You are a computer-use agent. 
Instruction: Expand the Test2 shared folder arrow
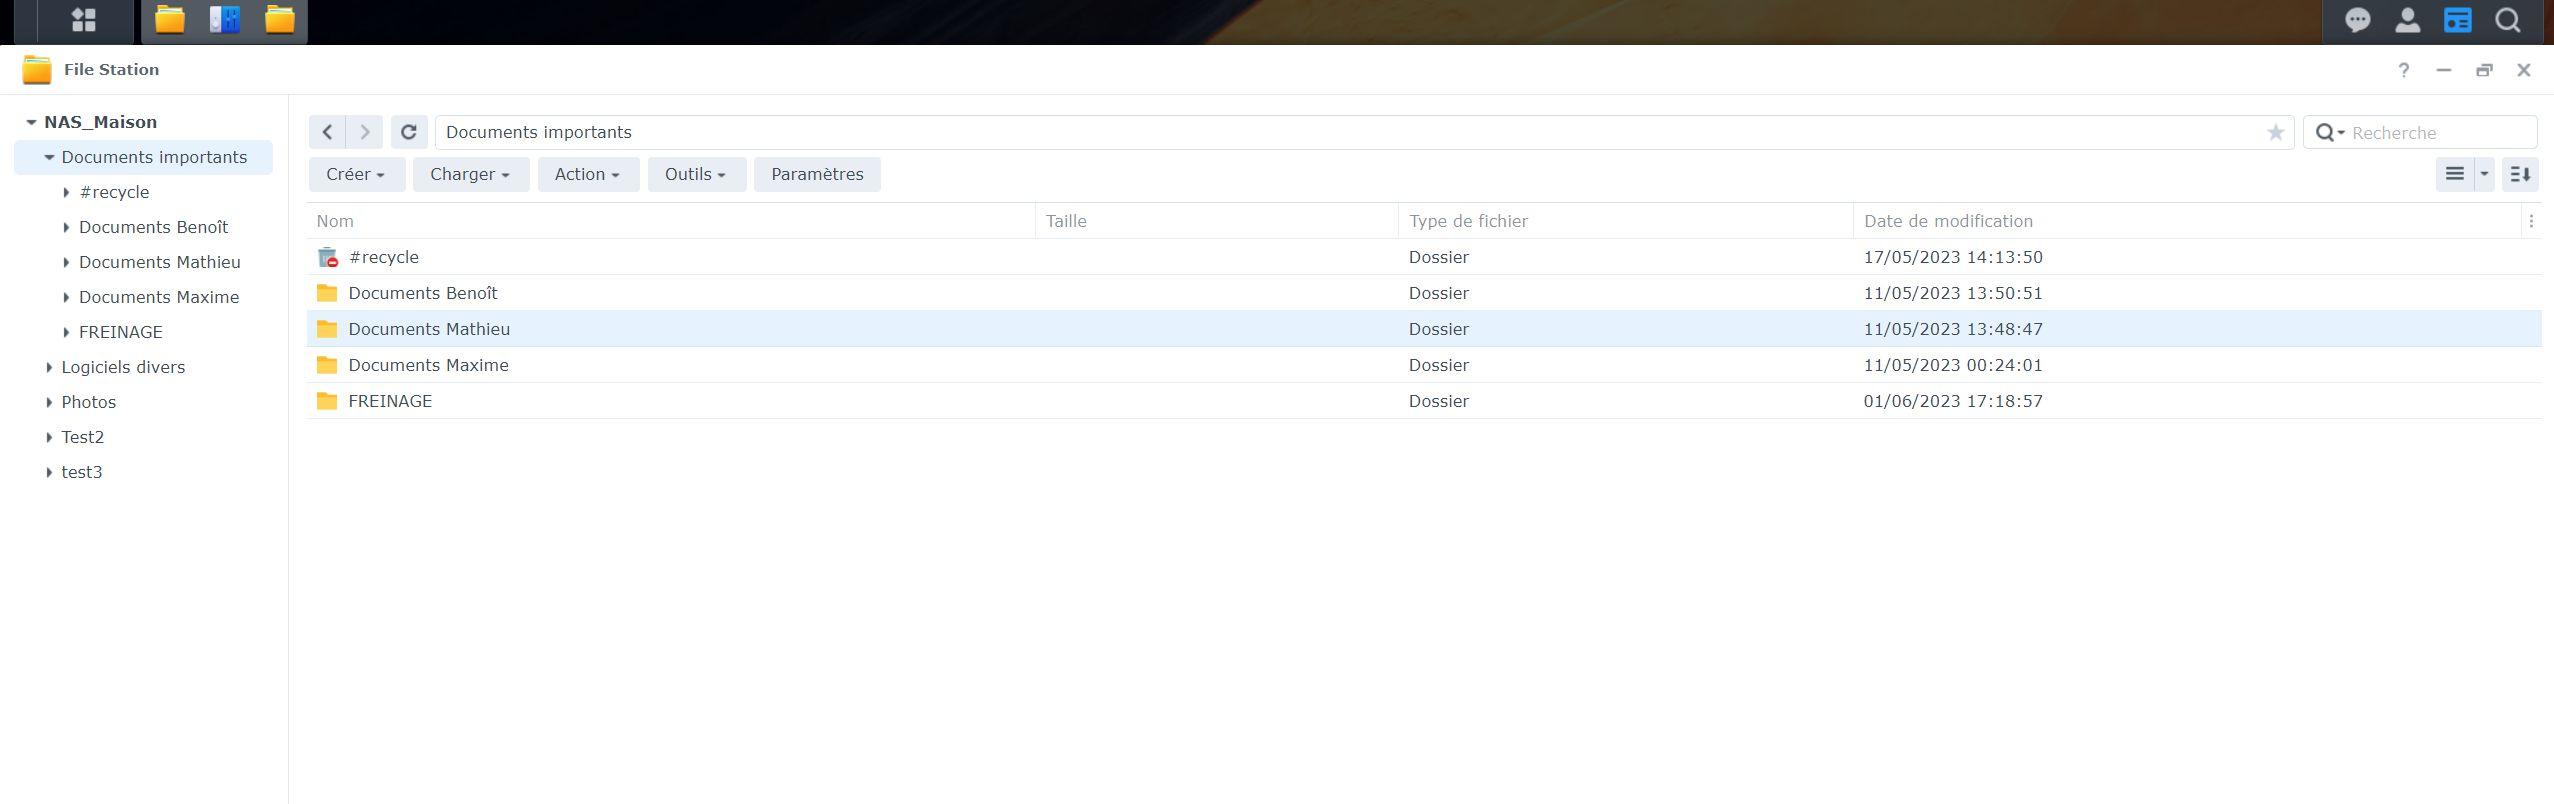(49, 437)
